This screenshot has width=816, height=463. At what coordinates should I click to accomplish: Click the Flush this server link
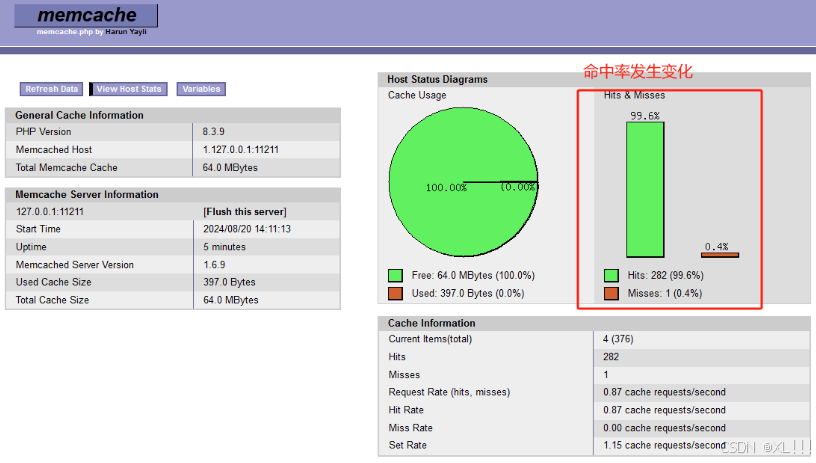click(245, 212)
